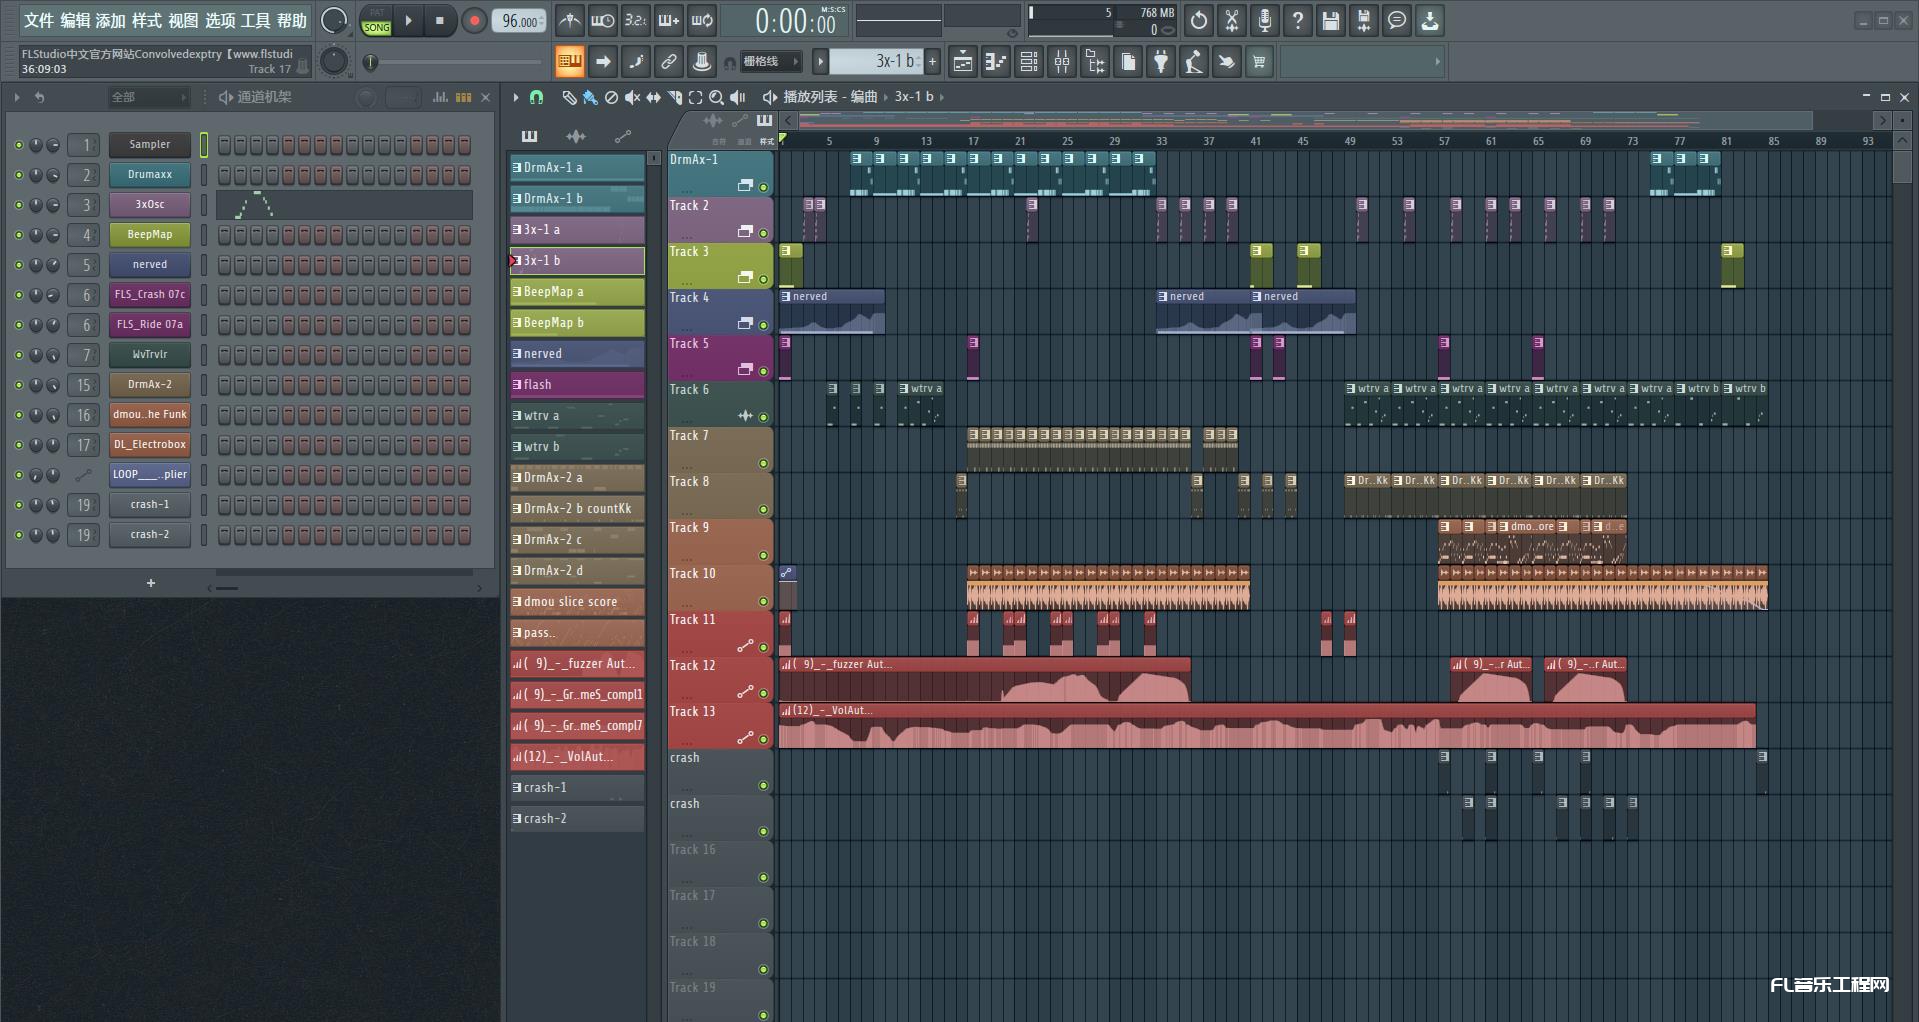
Task: Toggle PAT/SONG mode switch
Action: click(x=377, y=20)
